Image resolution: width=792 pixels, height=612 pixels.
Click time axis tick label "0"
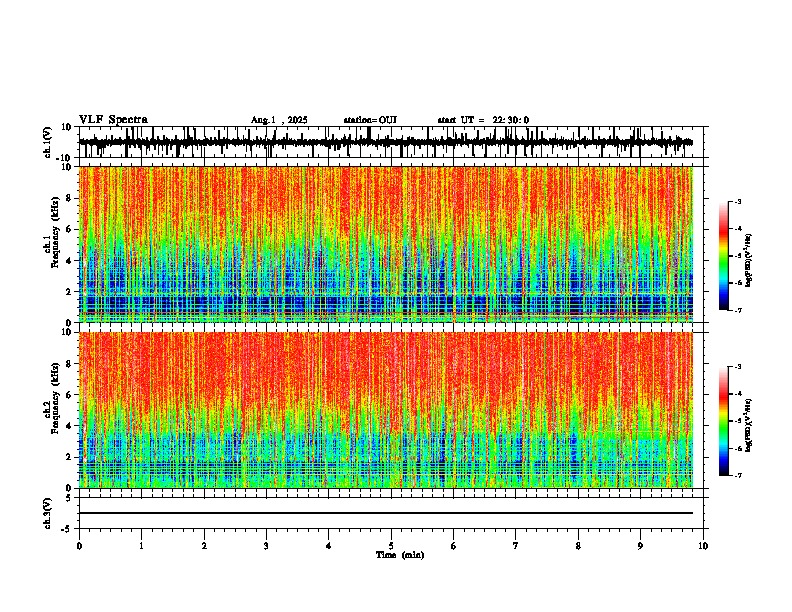pyautogui.click(x=79, y=546)
